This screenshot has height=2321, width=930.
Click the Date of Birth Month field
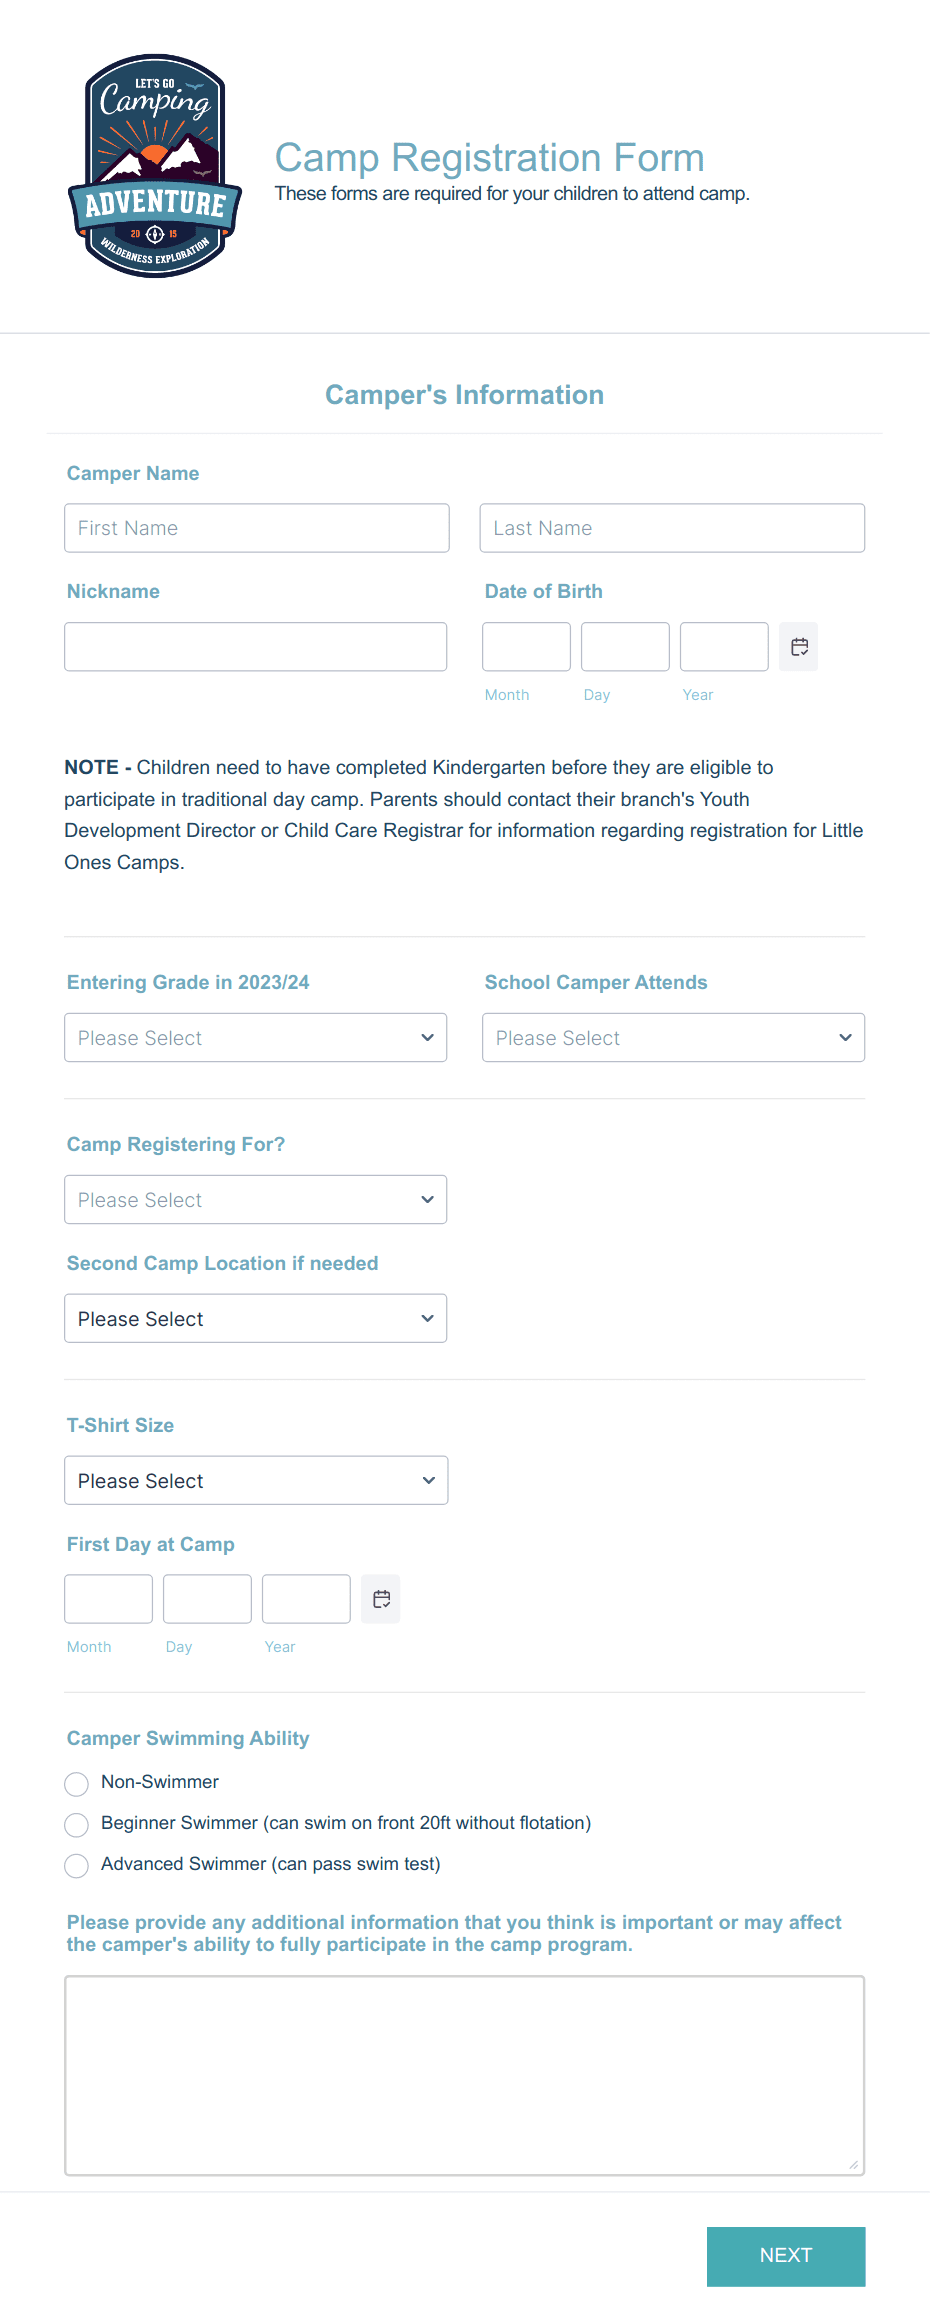tap(526, 646)
